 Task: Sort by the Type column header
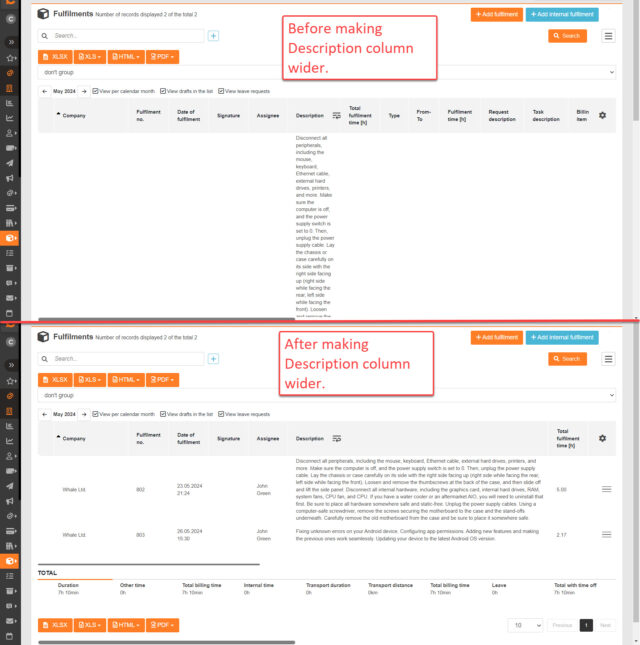pos(394,116)
